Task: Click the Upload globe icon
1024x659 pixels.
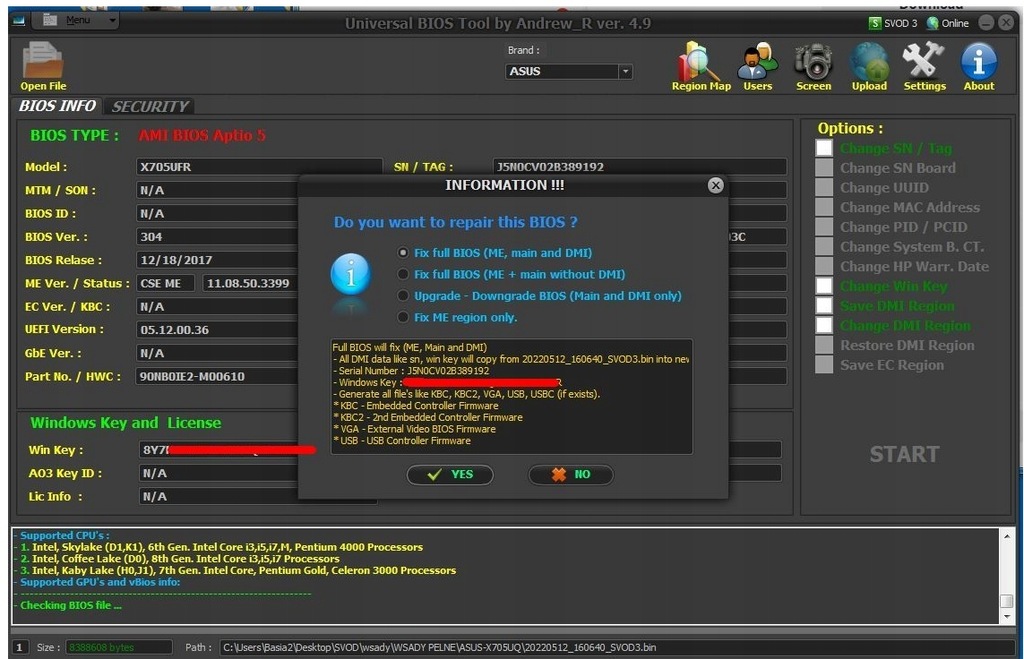Action: (869, 62)
